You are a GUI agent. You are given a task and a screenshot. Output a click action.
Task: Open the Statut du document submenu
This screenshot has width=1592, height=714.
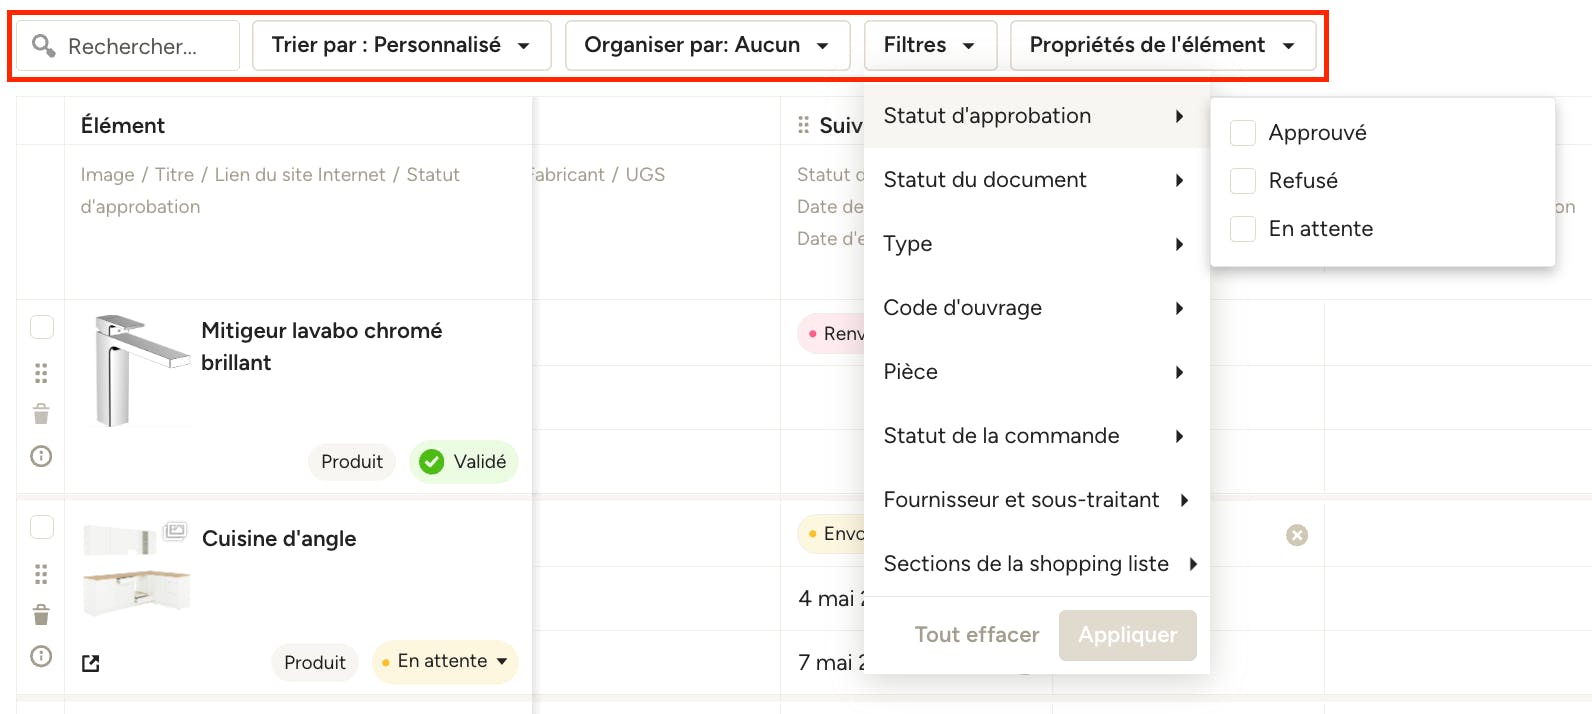[x=1036, y=180]
